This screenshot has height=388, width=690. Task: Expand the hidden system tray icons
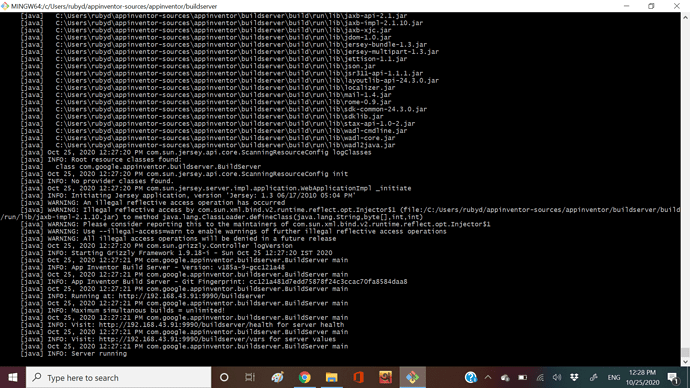488,377
